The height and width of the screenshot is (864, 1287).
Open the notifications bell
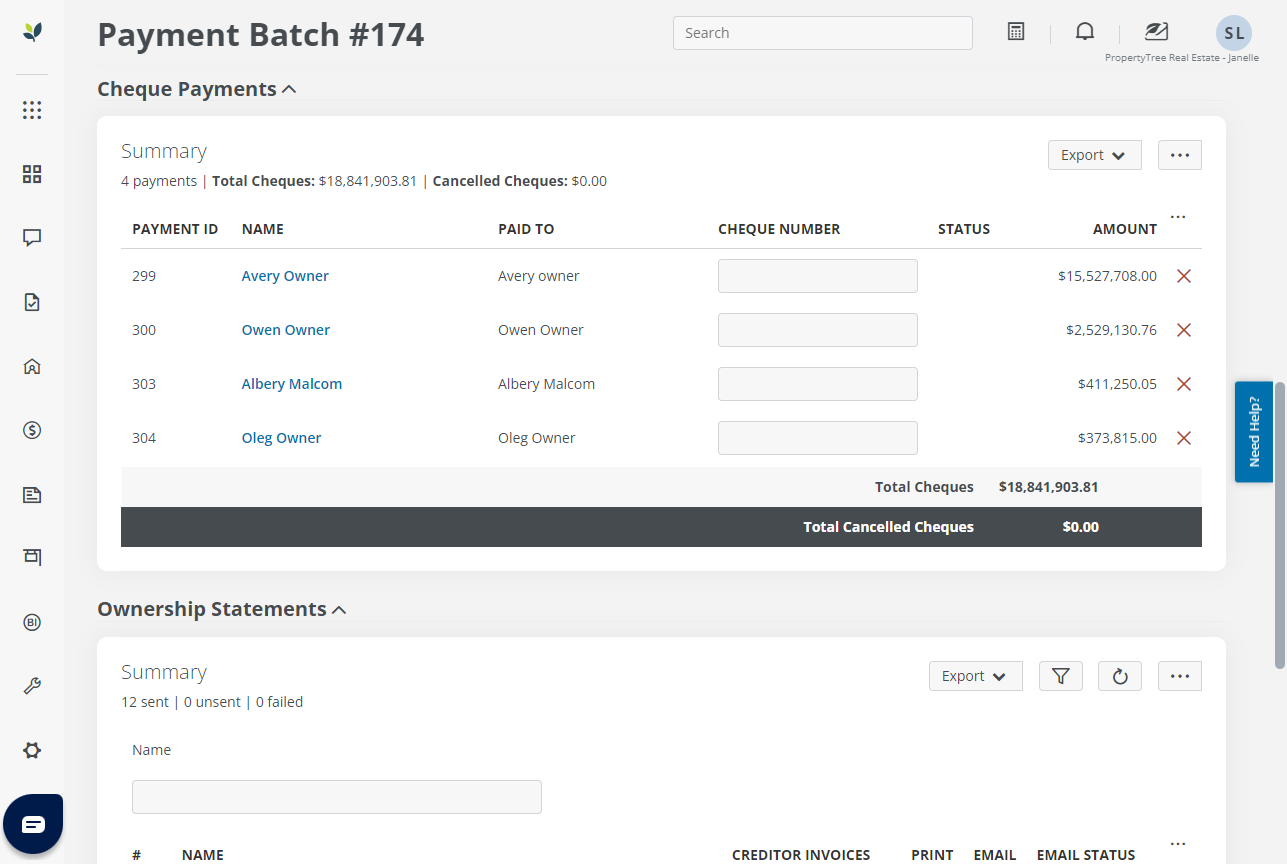click(1085, 32)
